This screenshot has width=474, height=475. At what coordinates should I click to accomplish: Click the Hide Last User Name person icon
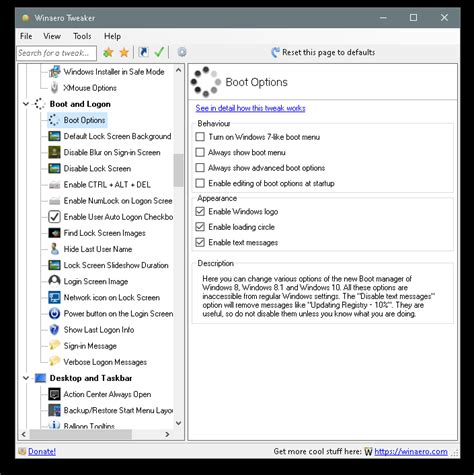pos(54,249)
